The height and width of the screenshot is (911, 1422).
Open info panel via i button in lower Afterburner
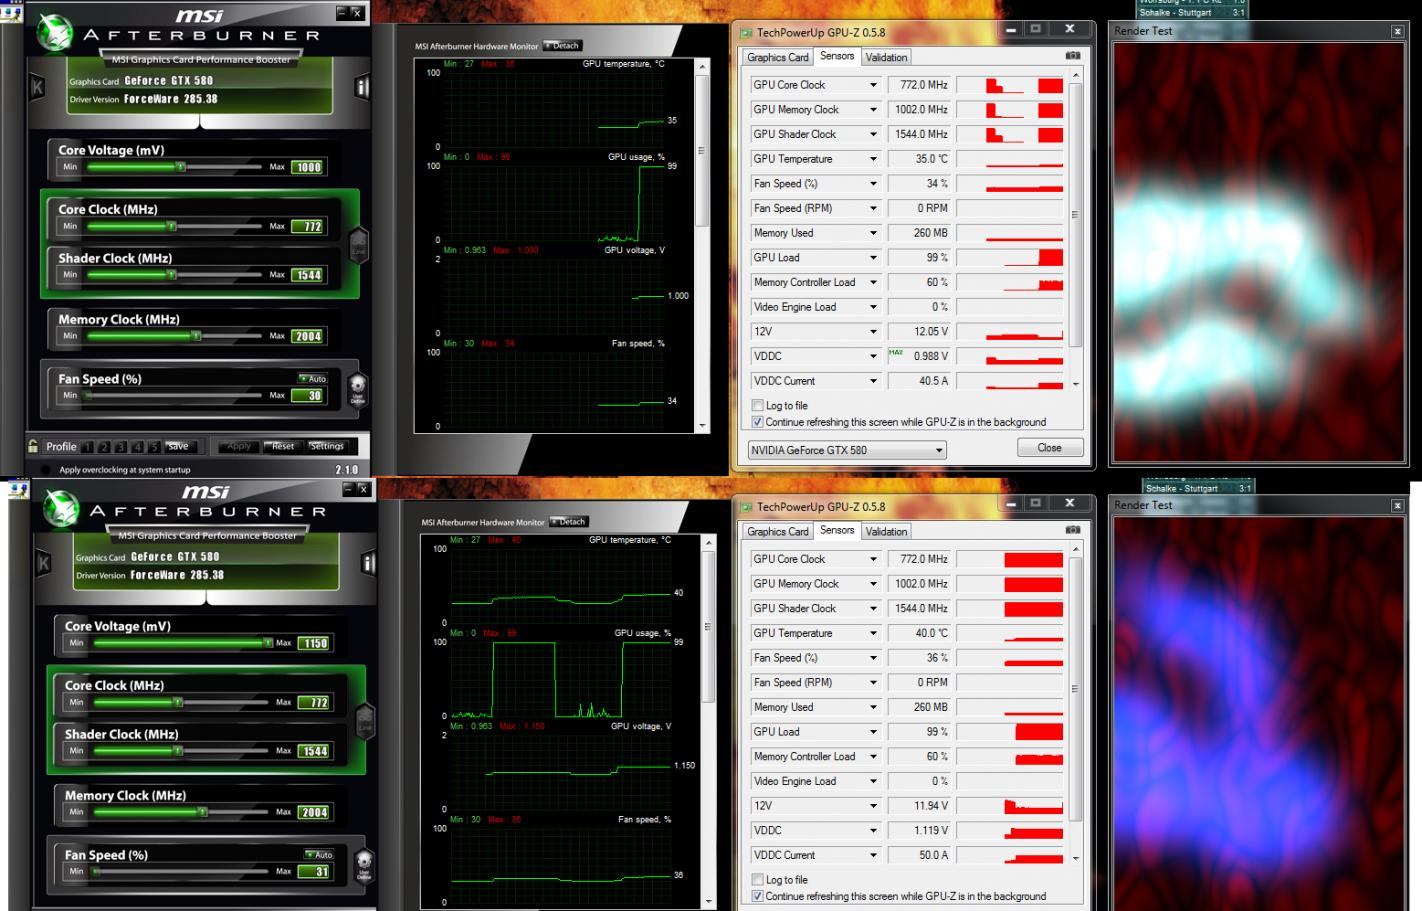(x=368, y=563)
